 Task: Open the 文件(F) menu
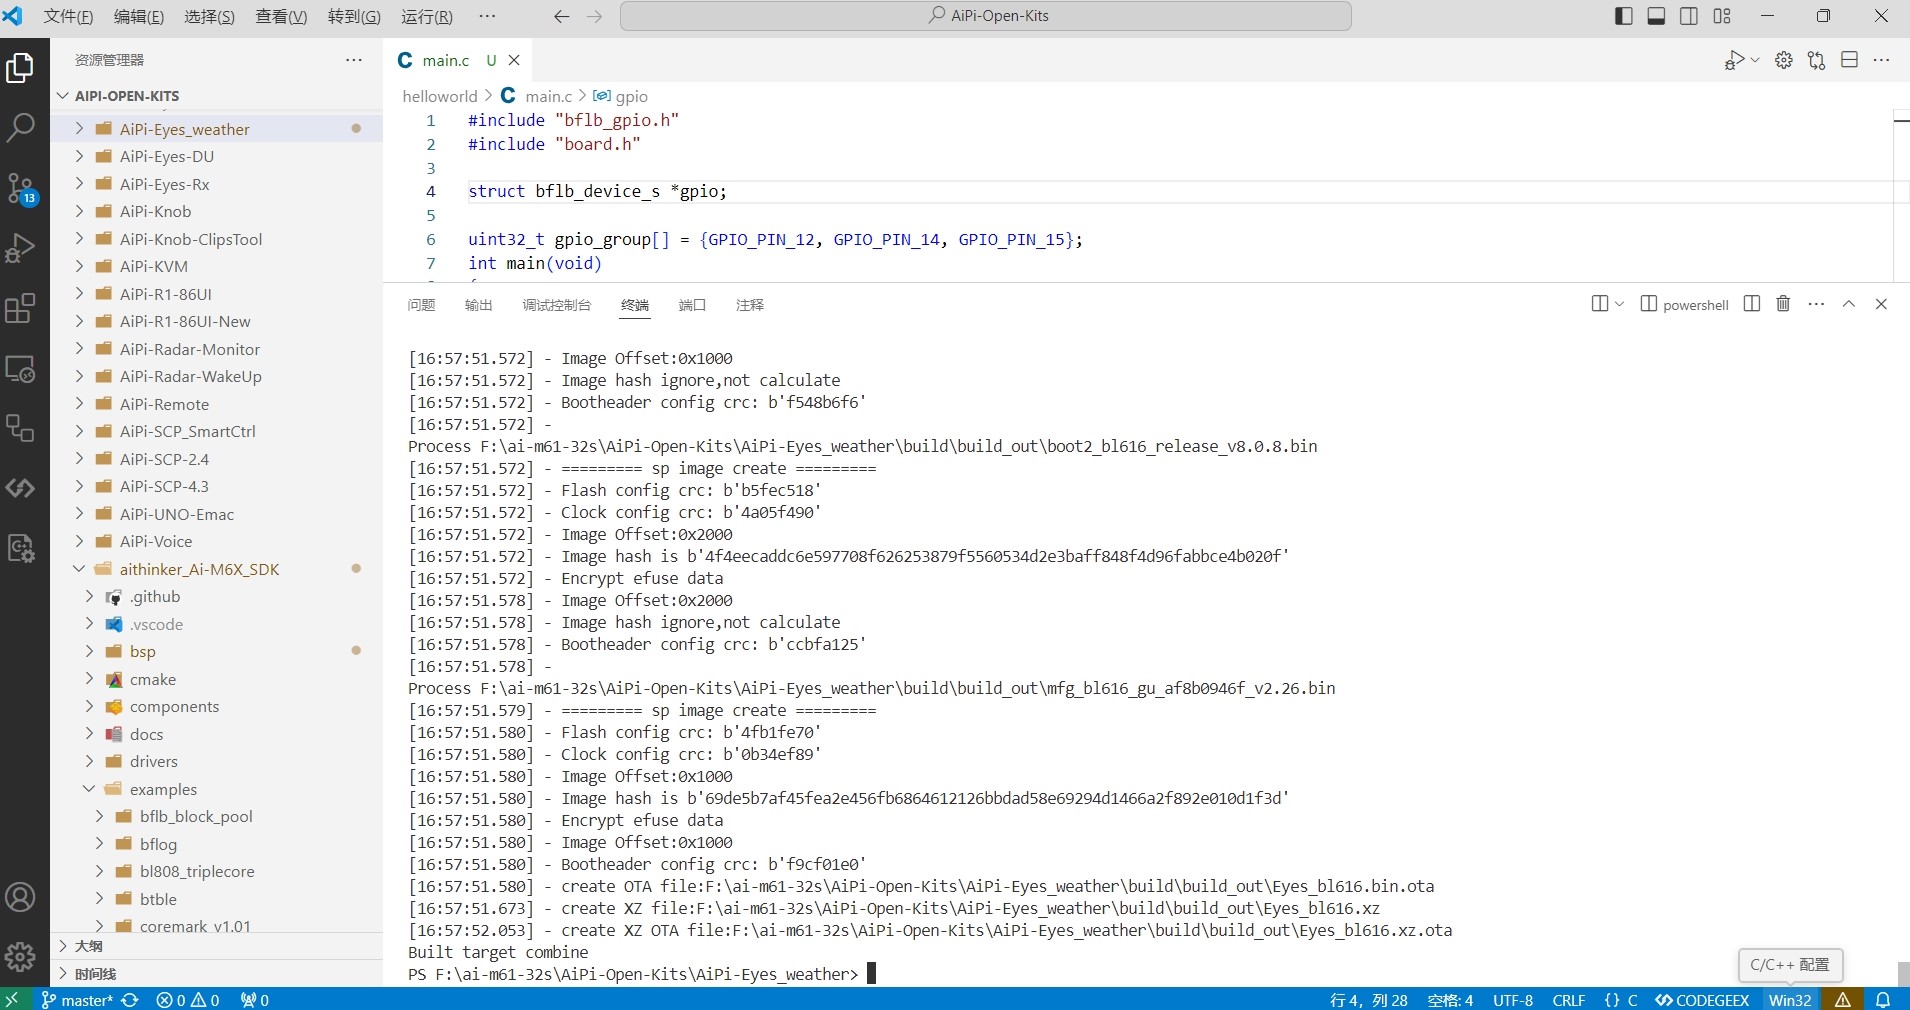click(x=68, y=16)
